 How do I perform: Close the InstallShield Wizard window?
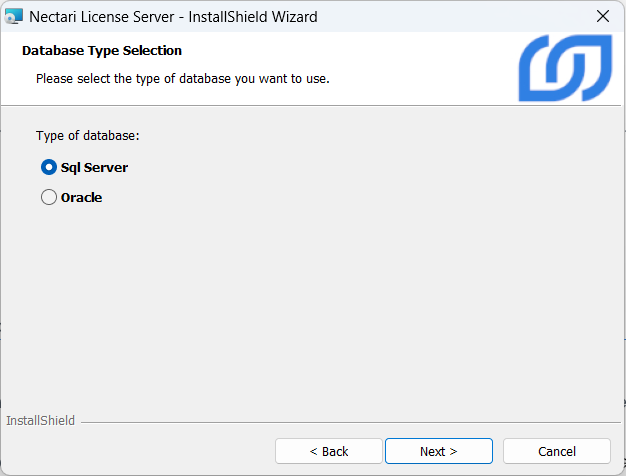click(x=602, y=16)
